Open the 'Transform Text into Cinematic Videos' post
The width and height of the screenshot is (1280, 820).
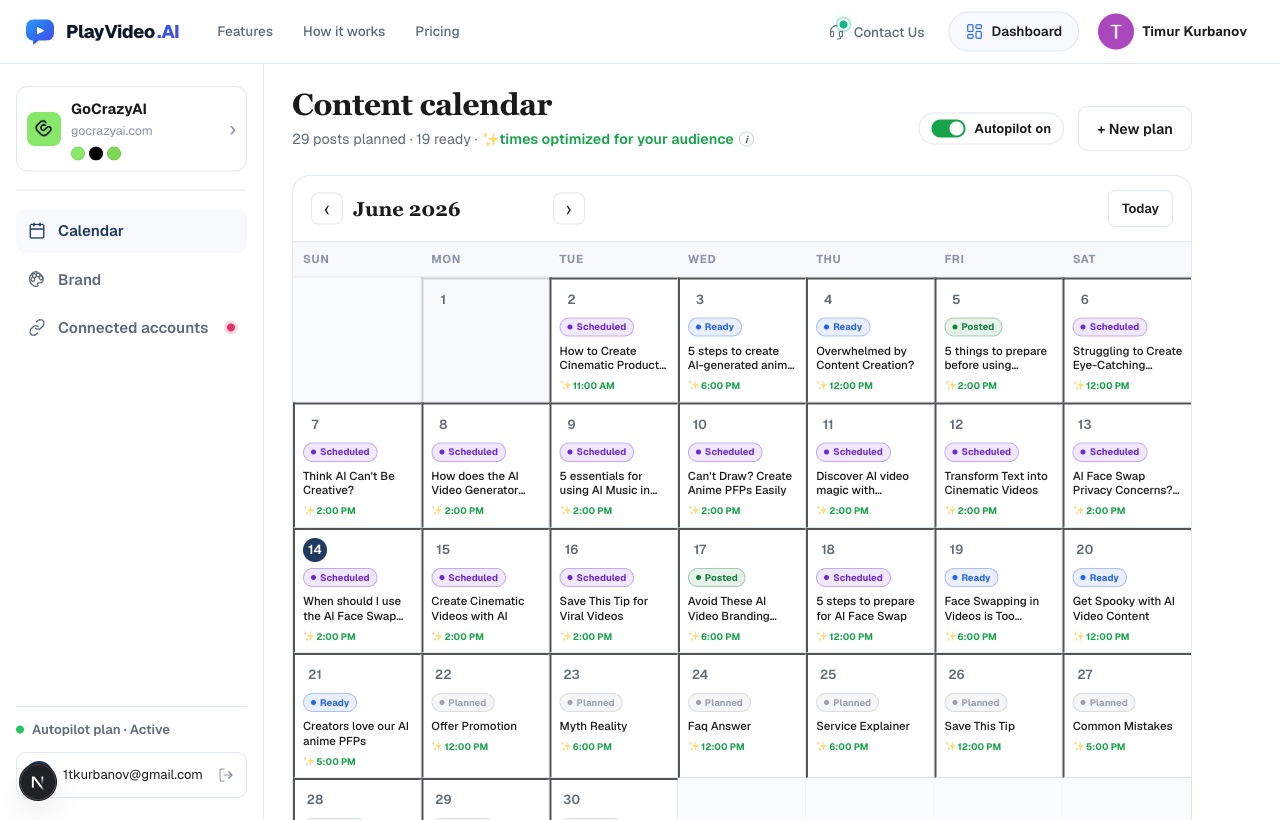tap(996, 483)
